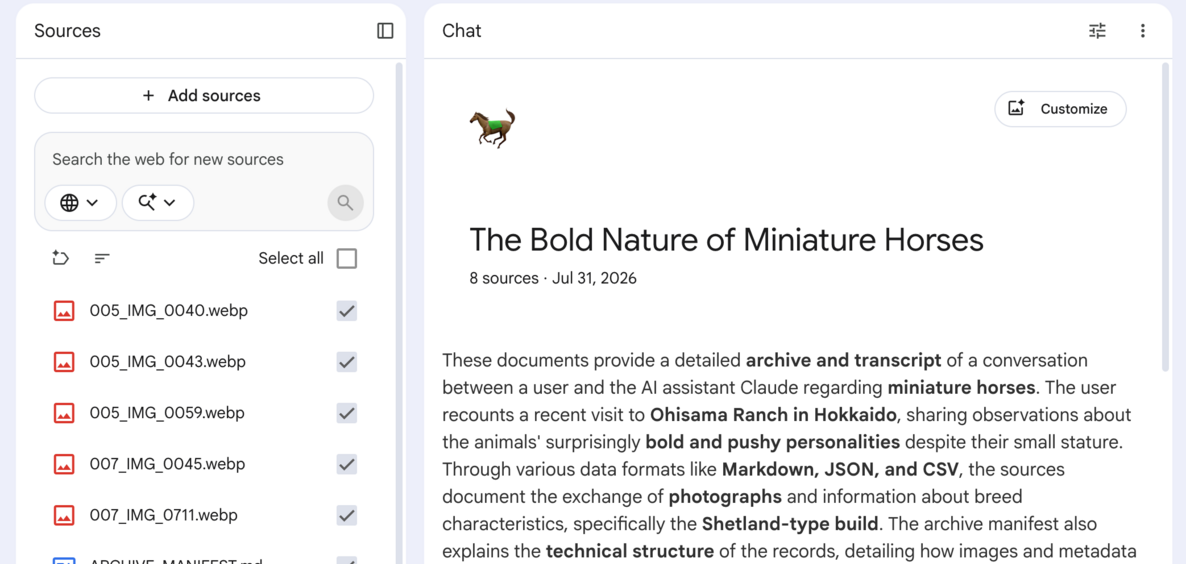The width and height of the screenshot is (1186, 564).
Task: Select file name 005_IMG_0043.webp
Action: tap(168, 362)
